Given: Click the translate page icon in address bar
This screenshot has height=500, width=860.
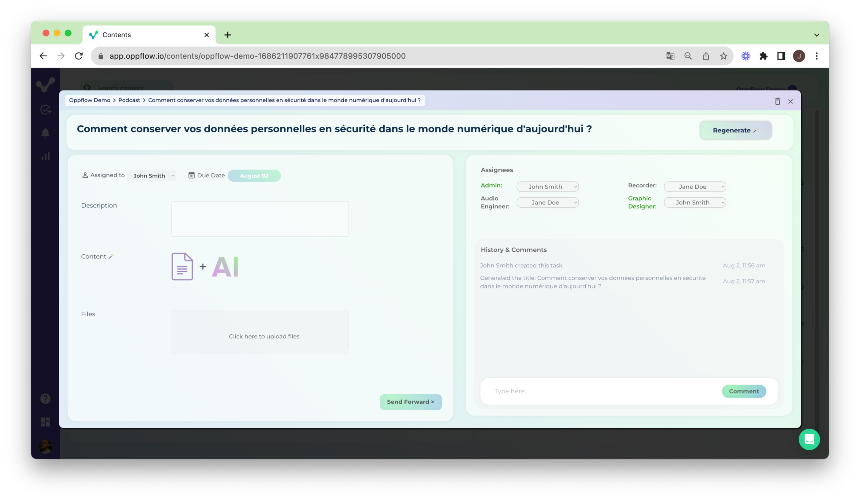Looking at the screenshot, I should [670, 56].
